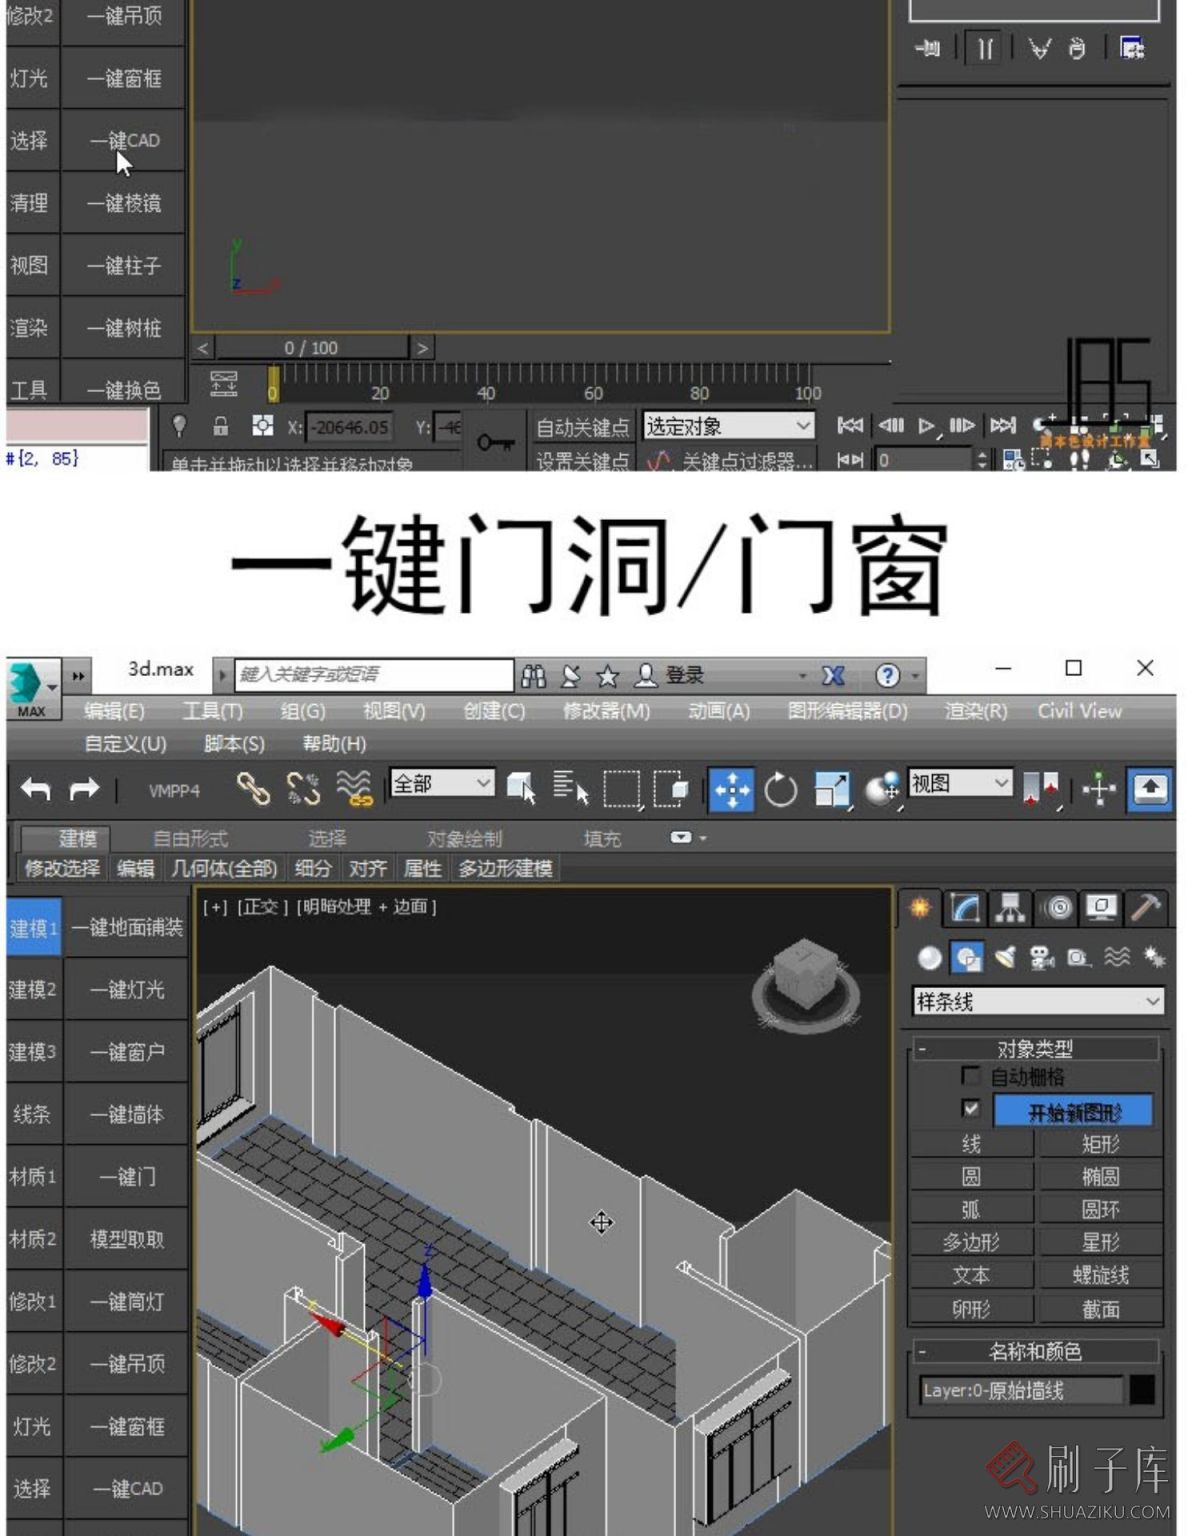The image size is (1200, 1536).
Task: Click the 矩形 shape button
Action: (1100, 1143)
